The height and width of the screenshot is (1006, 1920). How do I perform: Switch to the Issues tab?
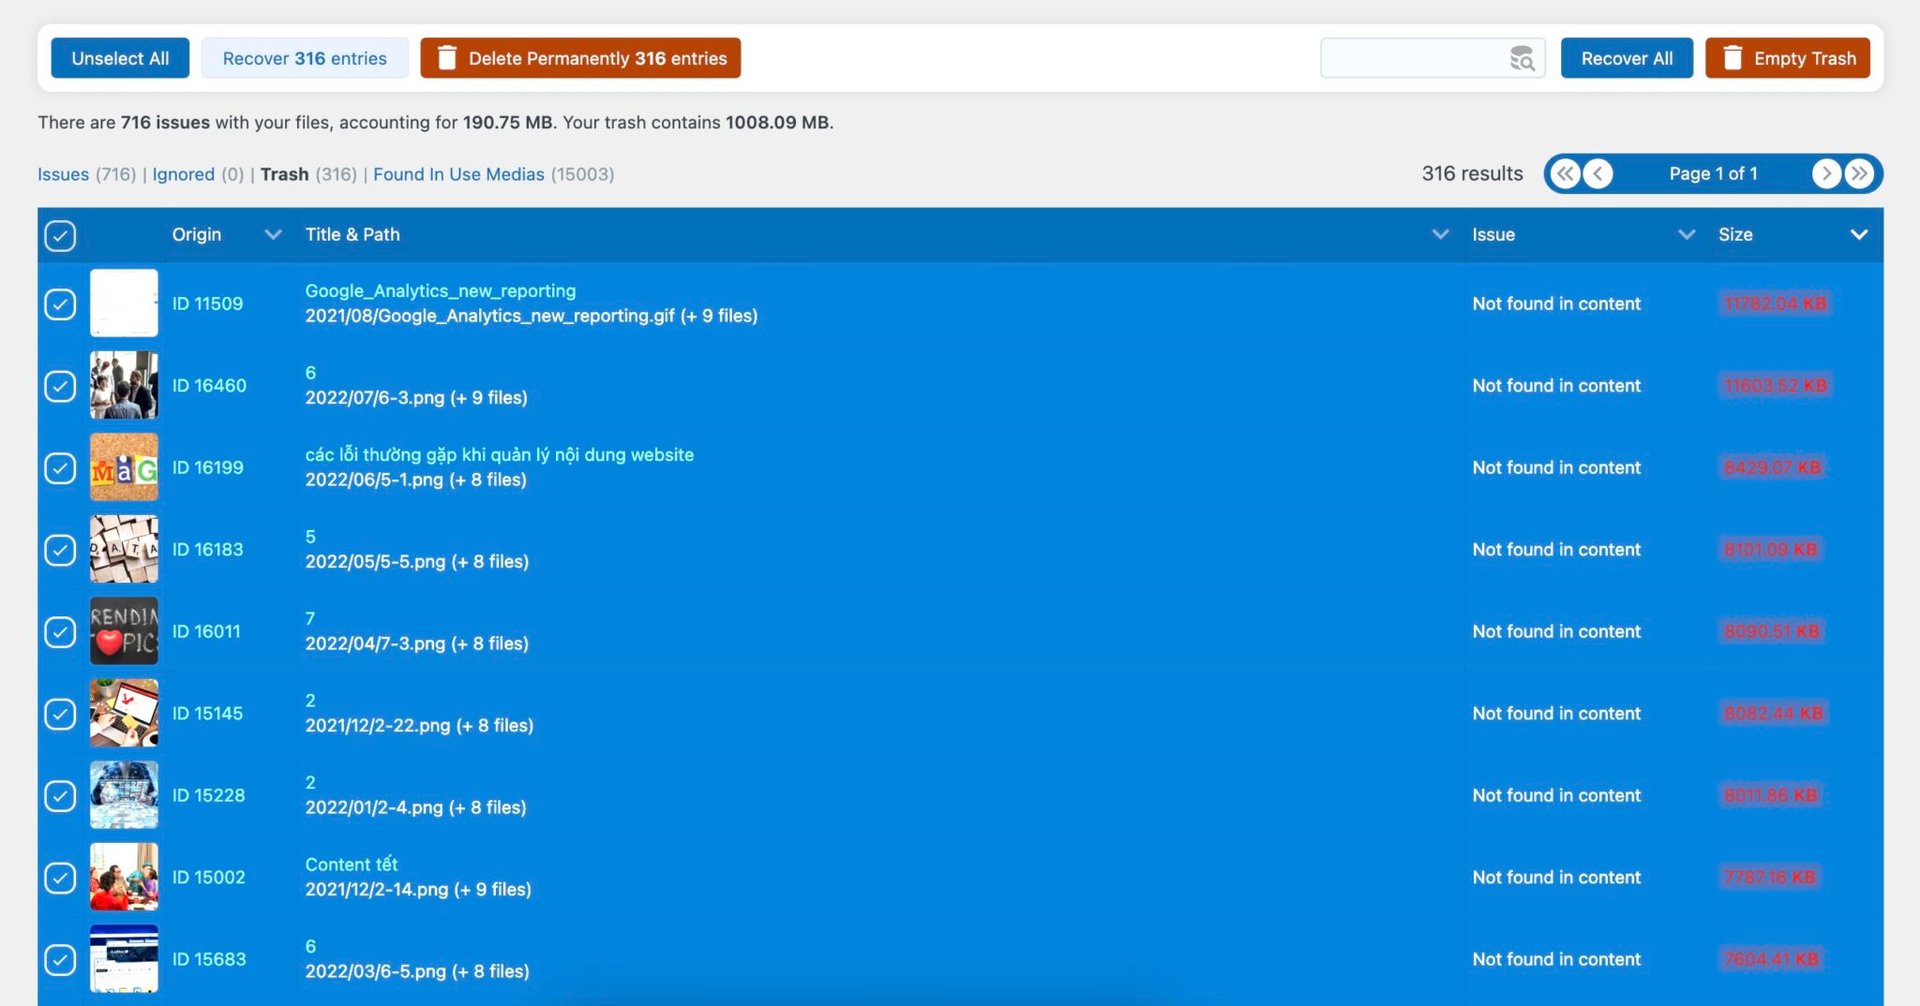tap(63, 174)
